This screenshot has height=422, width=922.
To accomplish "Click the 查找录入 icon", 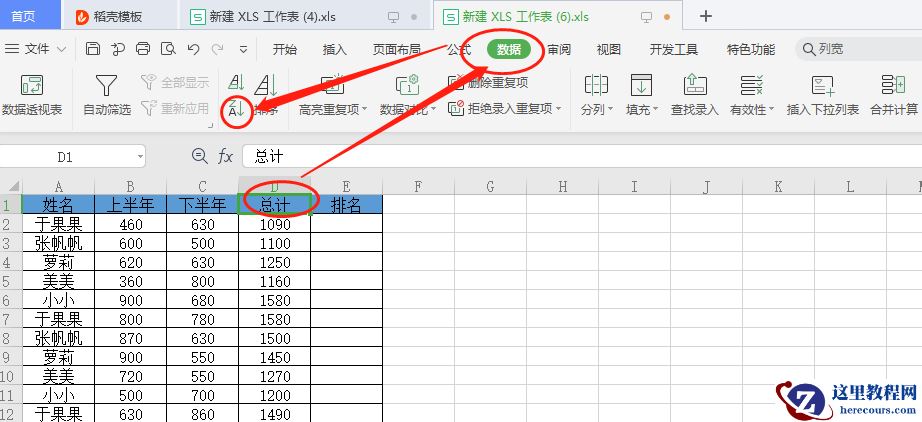I will 695,85.
